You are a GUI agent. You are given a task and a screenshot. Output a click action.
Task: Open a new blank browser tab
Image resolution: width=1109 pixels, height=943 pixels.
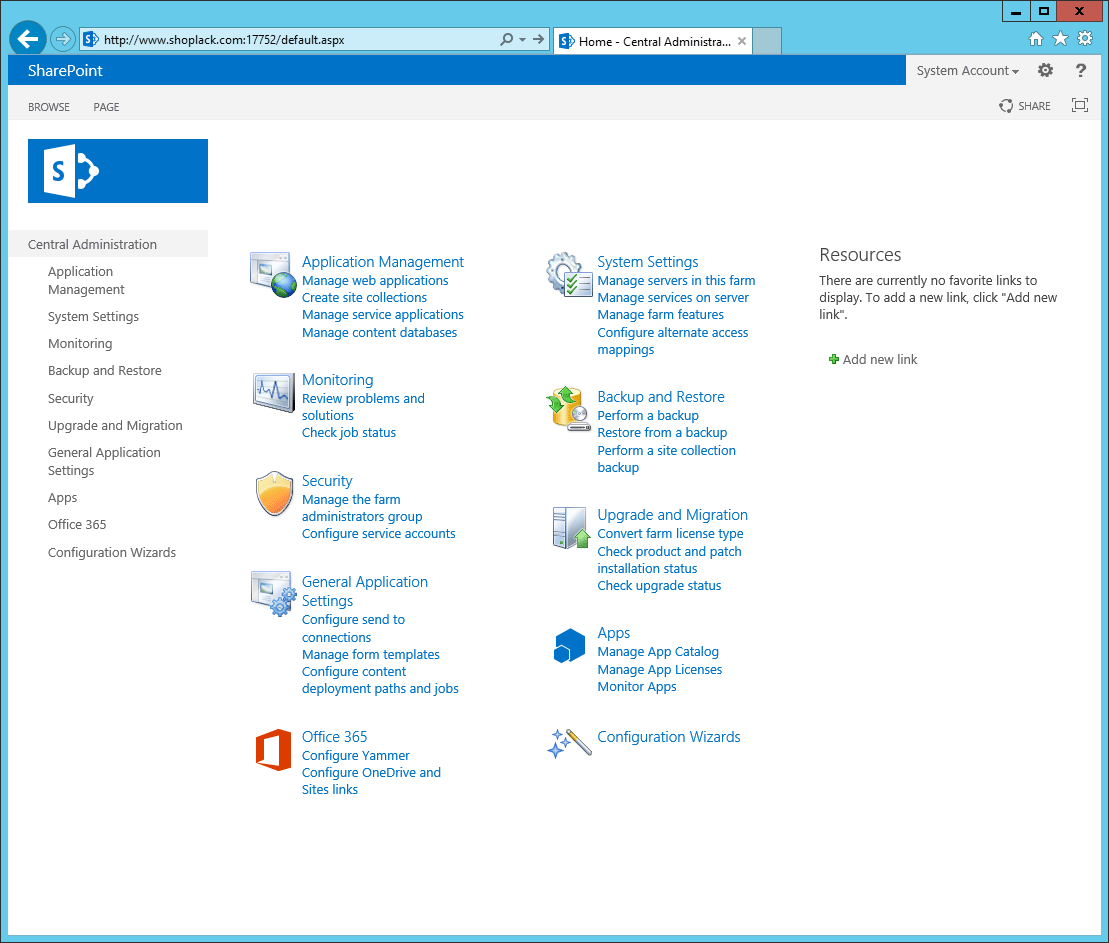[x=767, y=41]
